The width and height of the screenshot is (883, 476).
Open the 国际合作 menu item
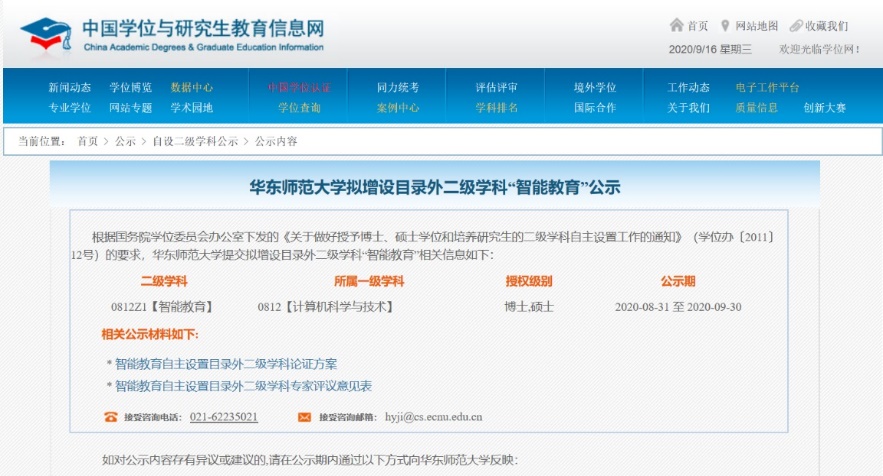(x=595, y=108)
